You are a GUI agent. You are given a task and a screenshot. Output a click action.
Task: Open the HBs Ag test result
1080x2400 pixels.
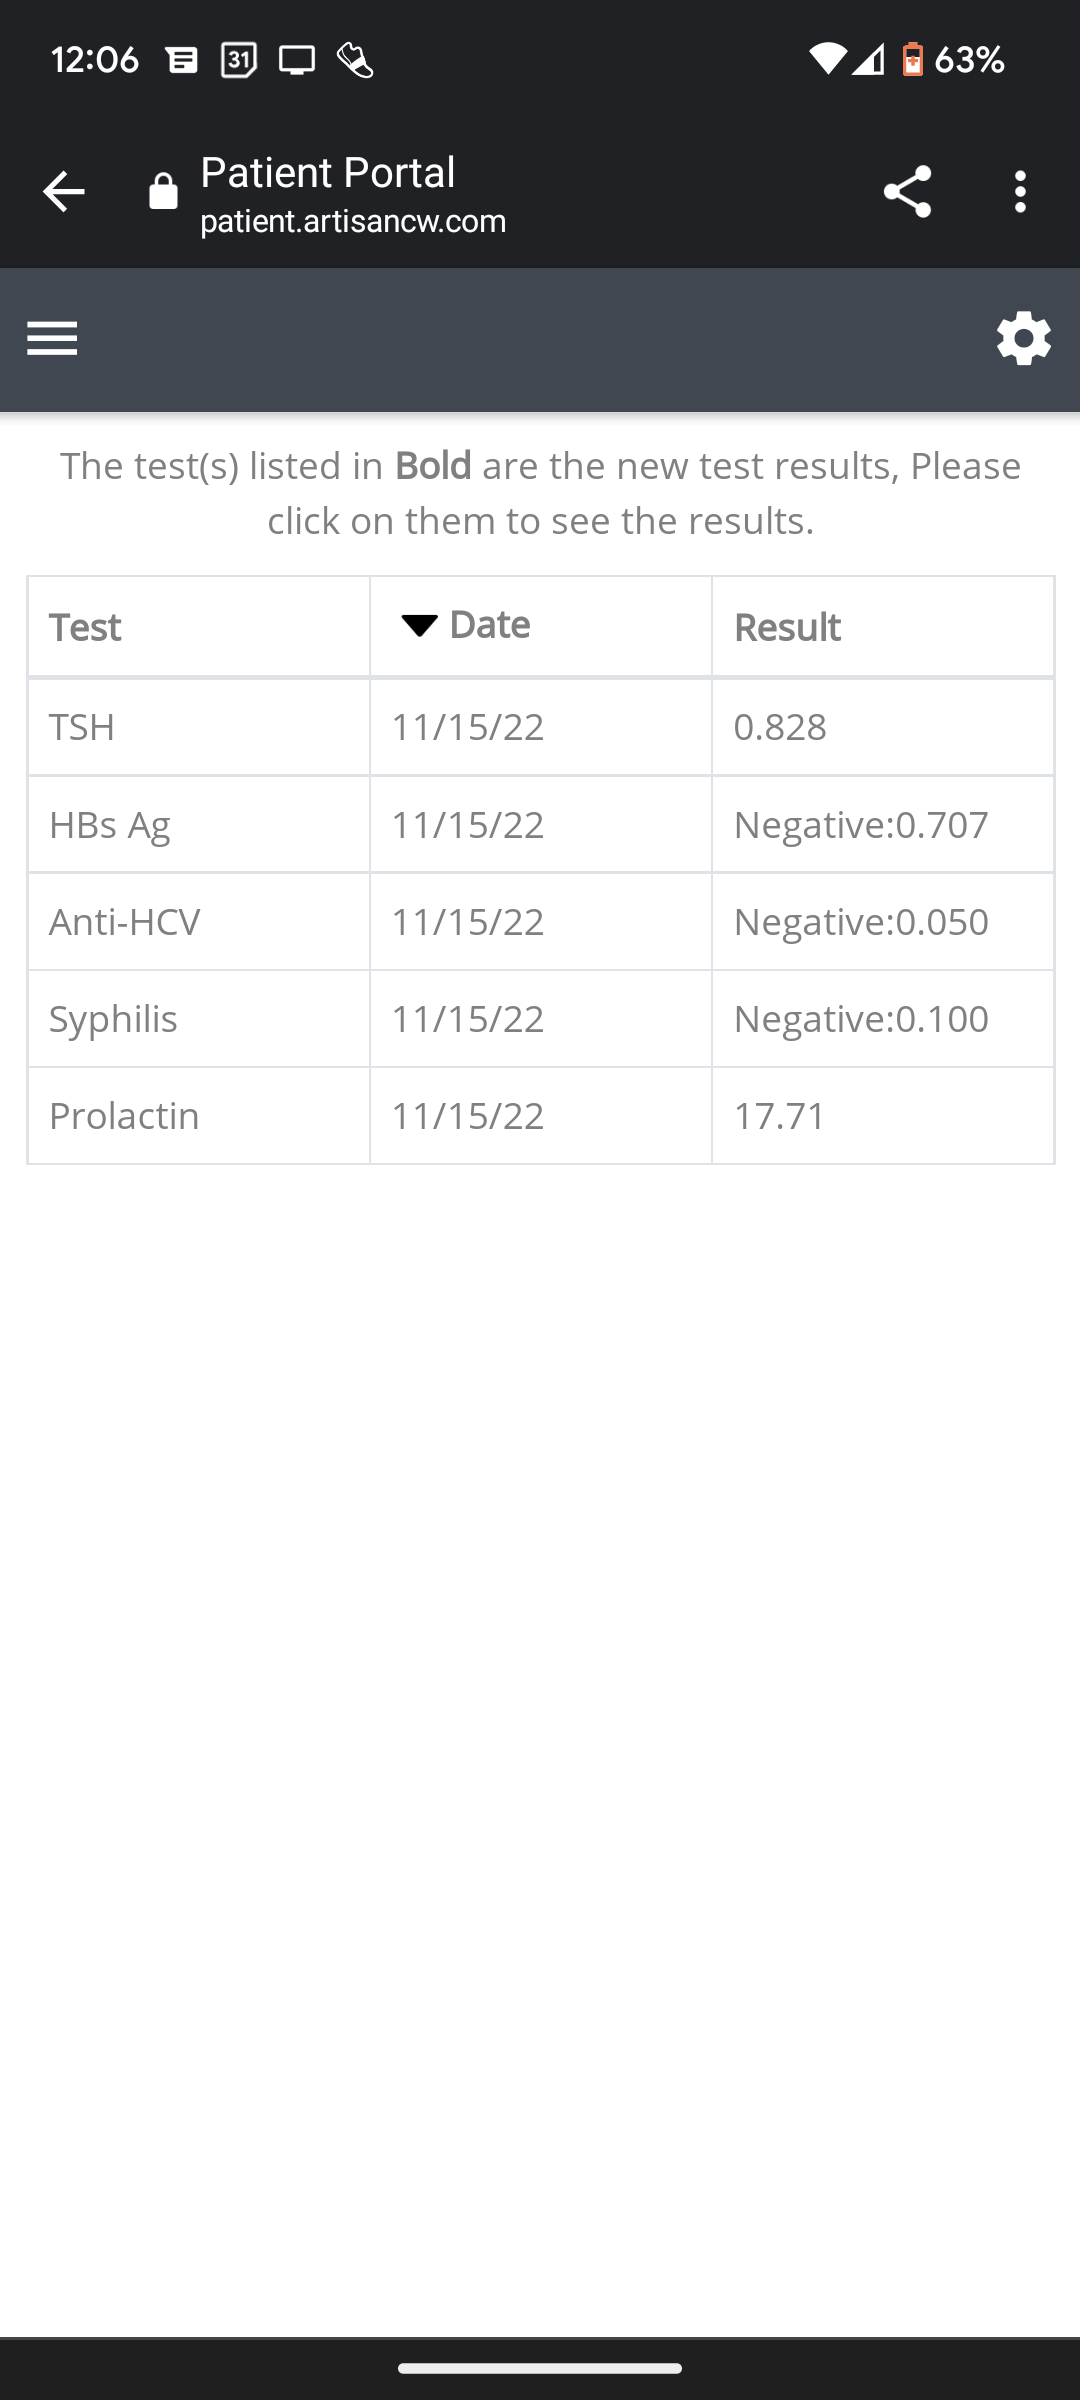[x=110, y=825]
